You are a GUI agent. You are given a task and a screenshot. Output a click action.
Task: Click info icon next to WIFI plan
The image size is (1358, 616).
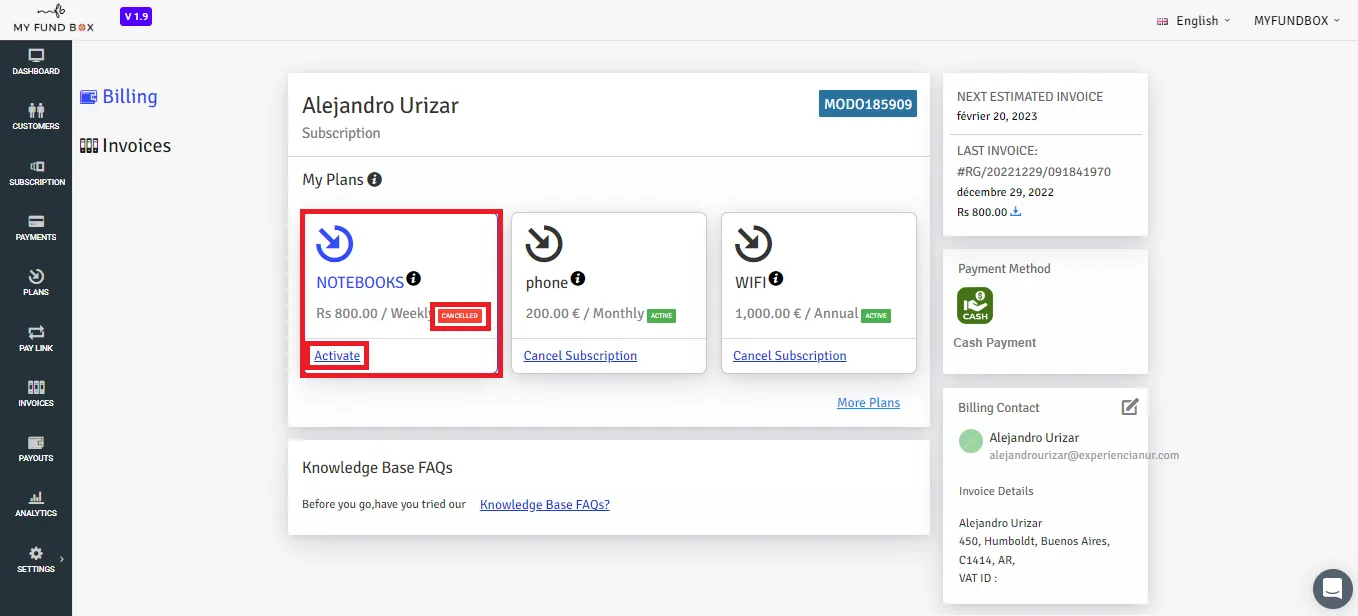(776, 280)
